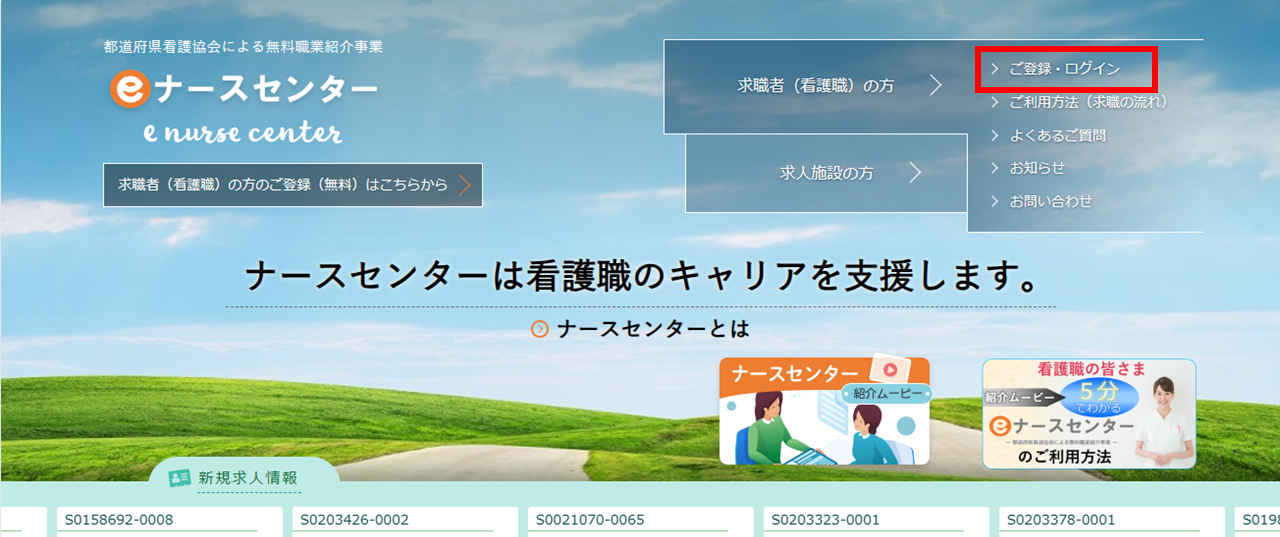
Task: Open ご利用方法（求職の流れ） link
Action: coord(1088,102)
